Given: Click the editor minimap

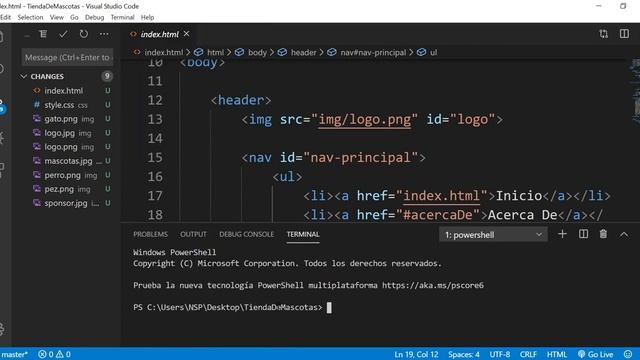Looking at the screenshot, I should click(635, 92).
